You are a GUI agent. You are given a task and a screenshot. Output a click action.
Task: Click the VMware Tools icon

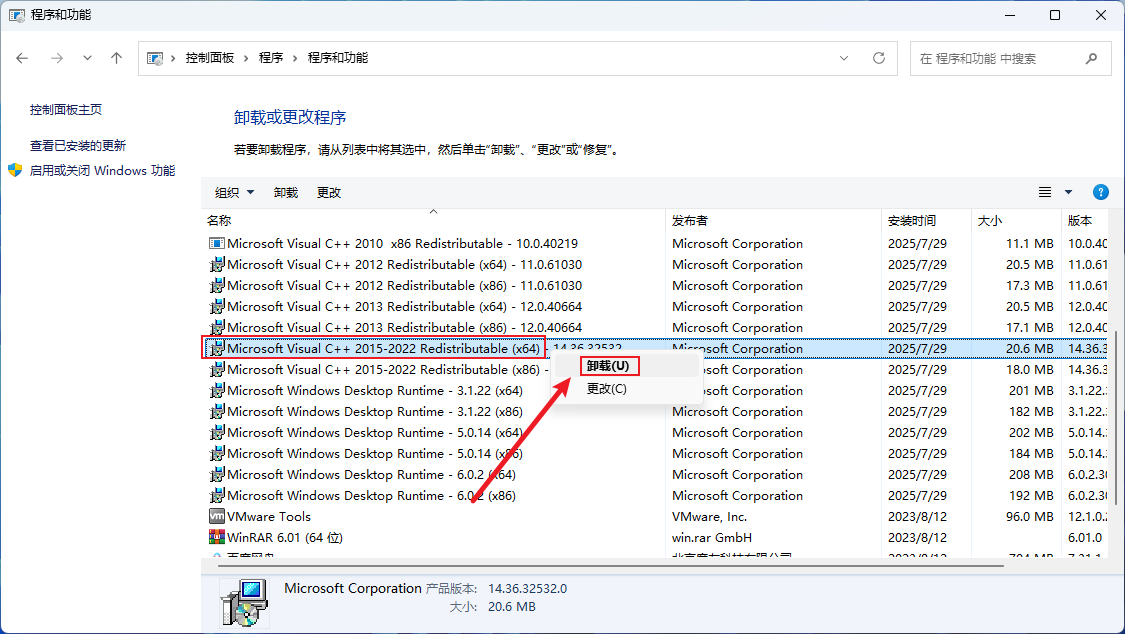tap(217, 516)
